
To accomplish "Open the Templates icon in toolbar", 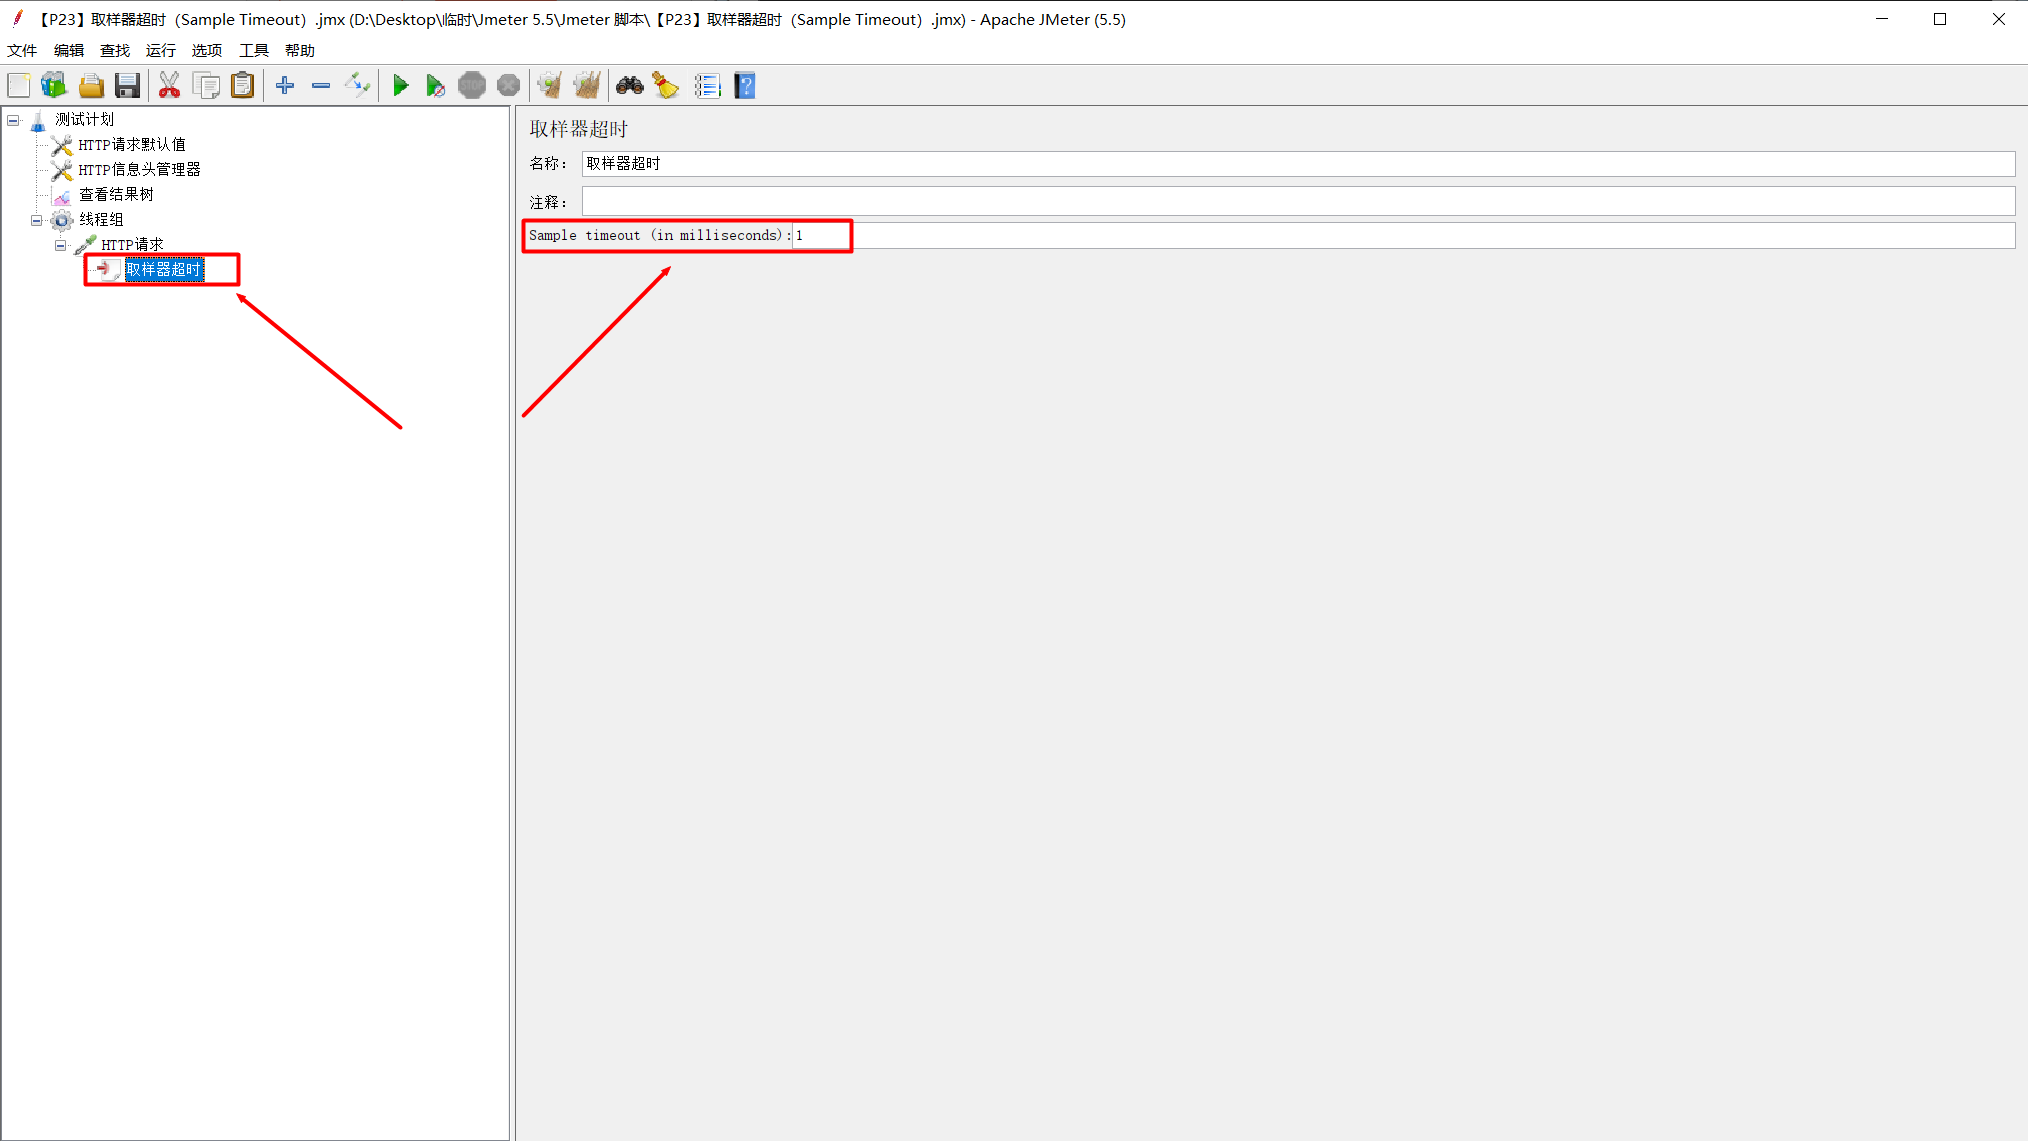I will click(54, 86).
